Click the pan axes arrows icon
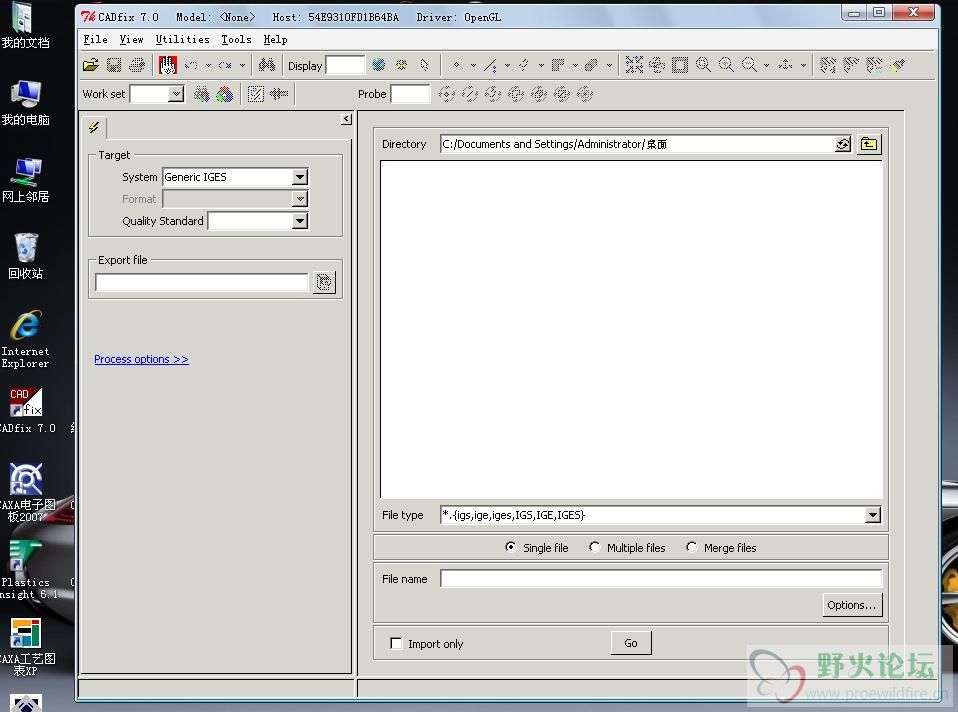This screenshot has width=958, height=712. (x=786, y=65)
